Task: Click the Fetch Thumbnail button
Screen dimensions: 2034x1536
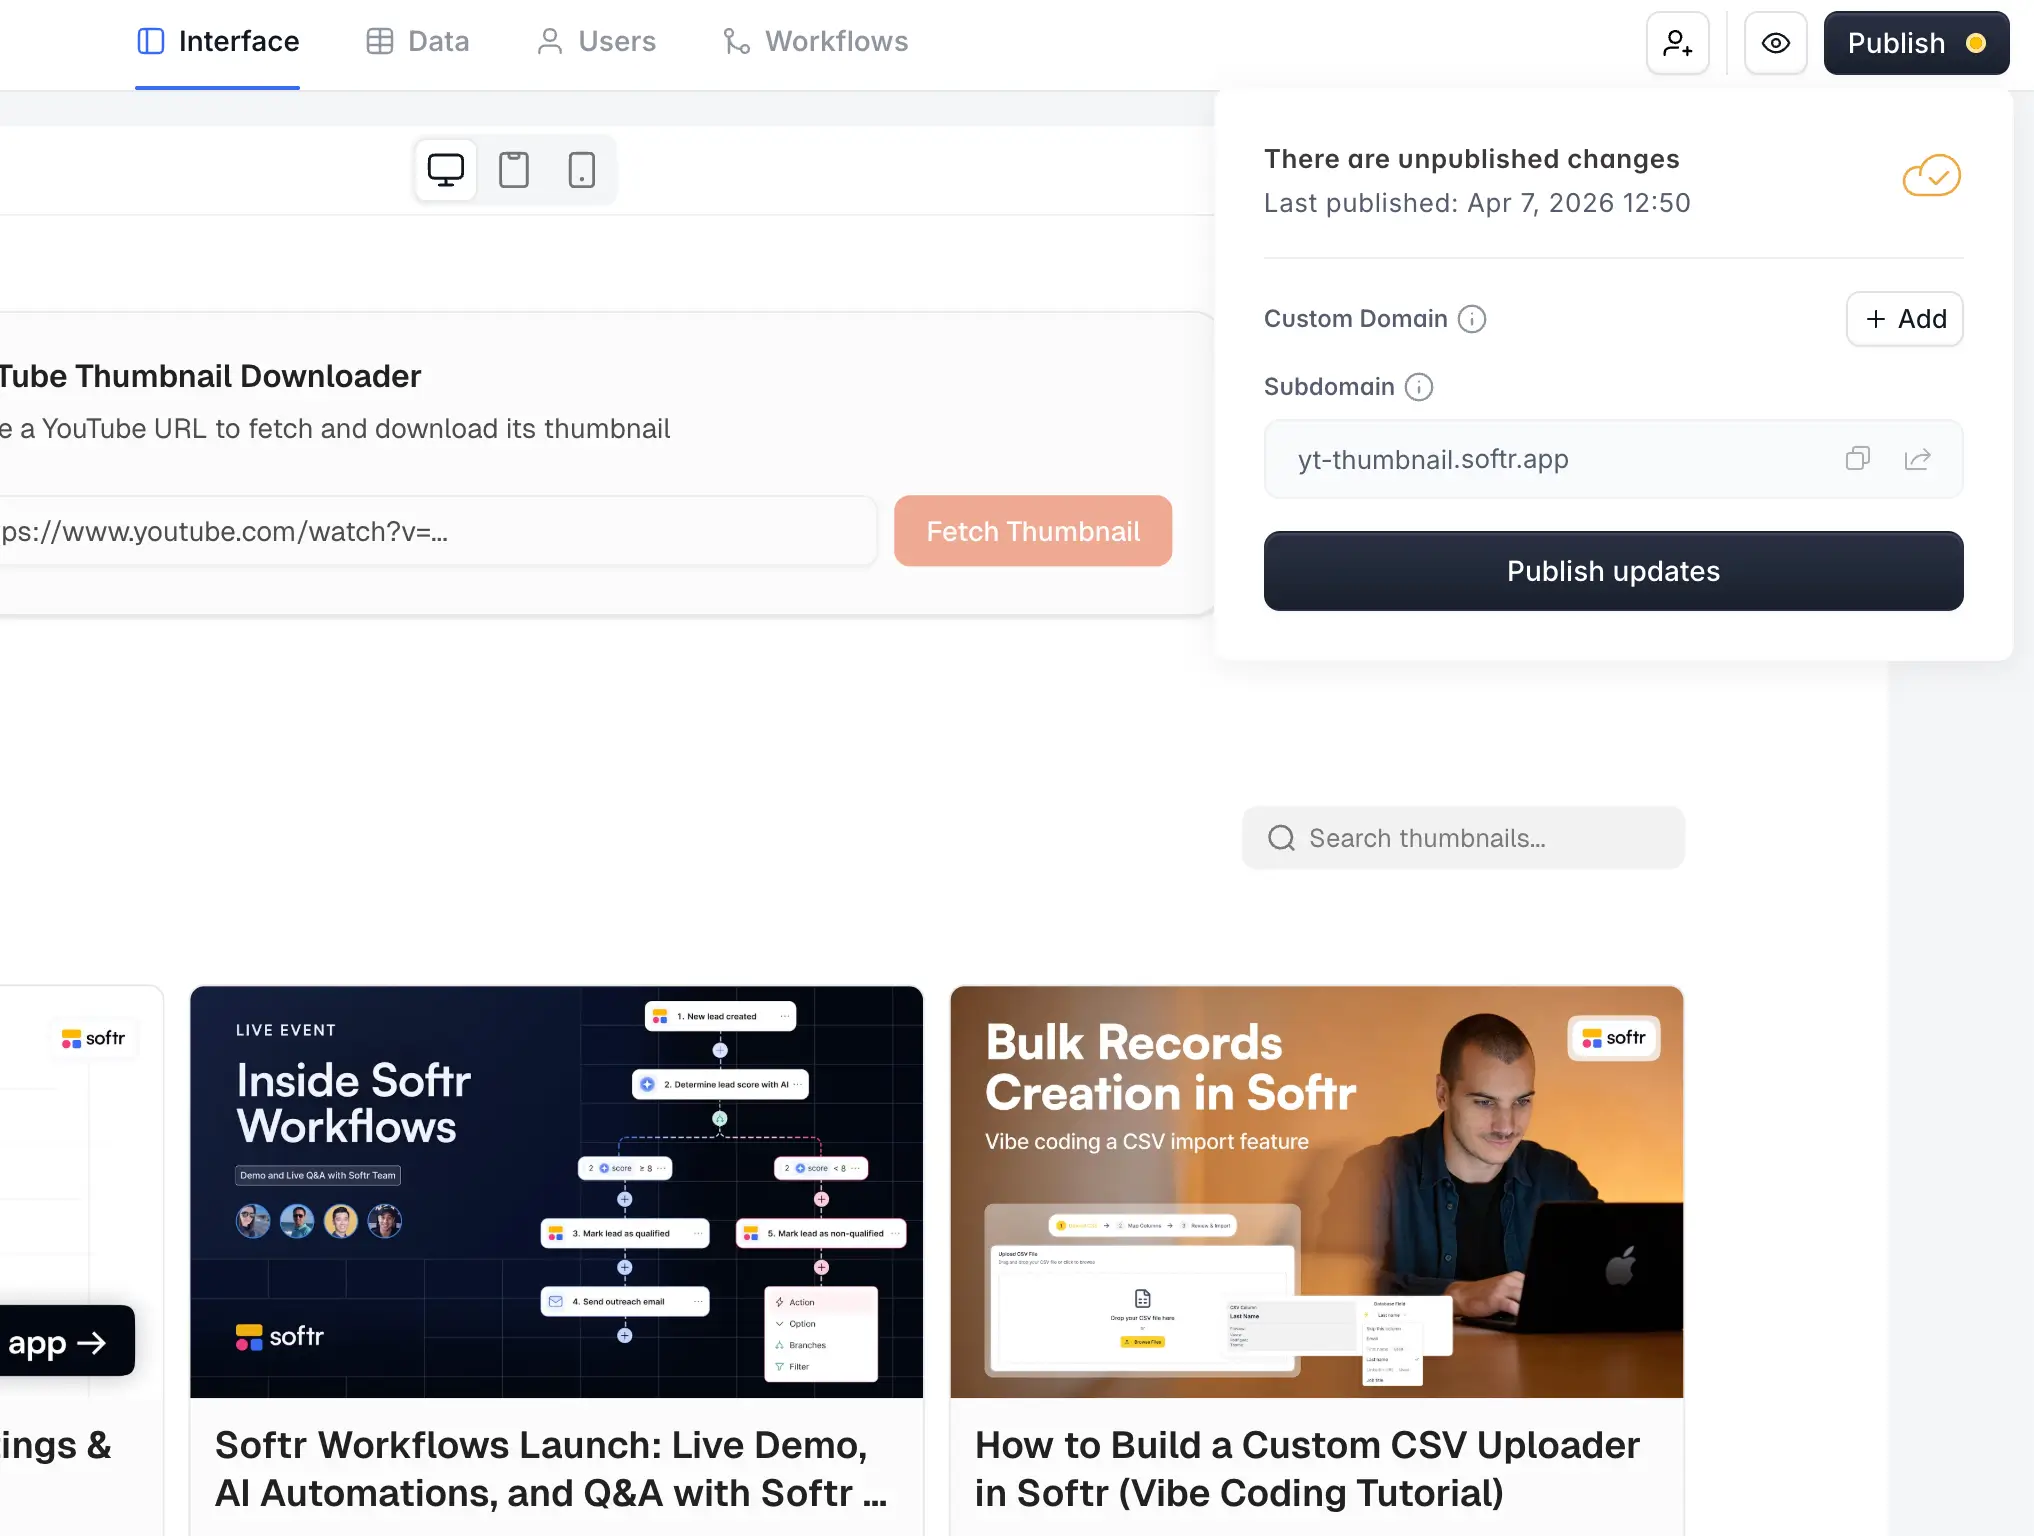Action: point(1033,531)
